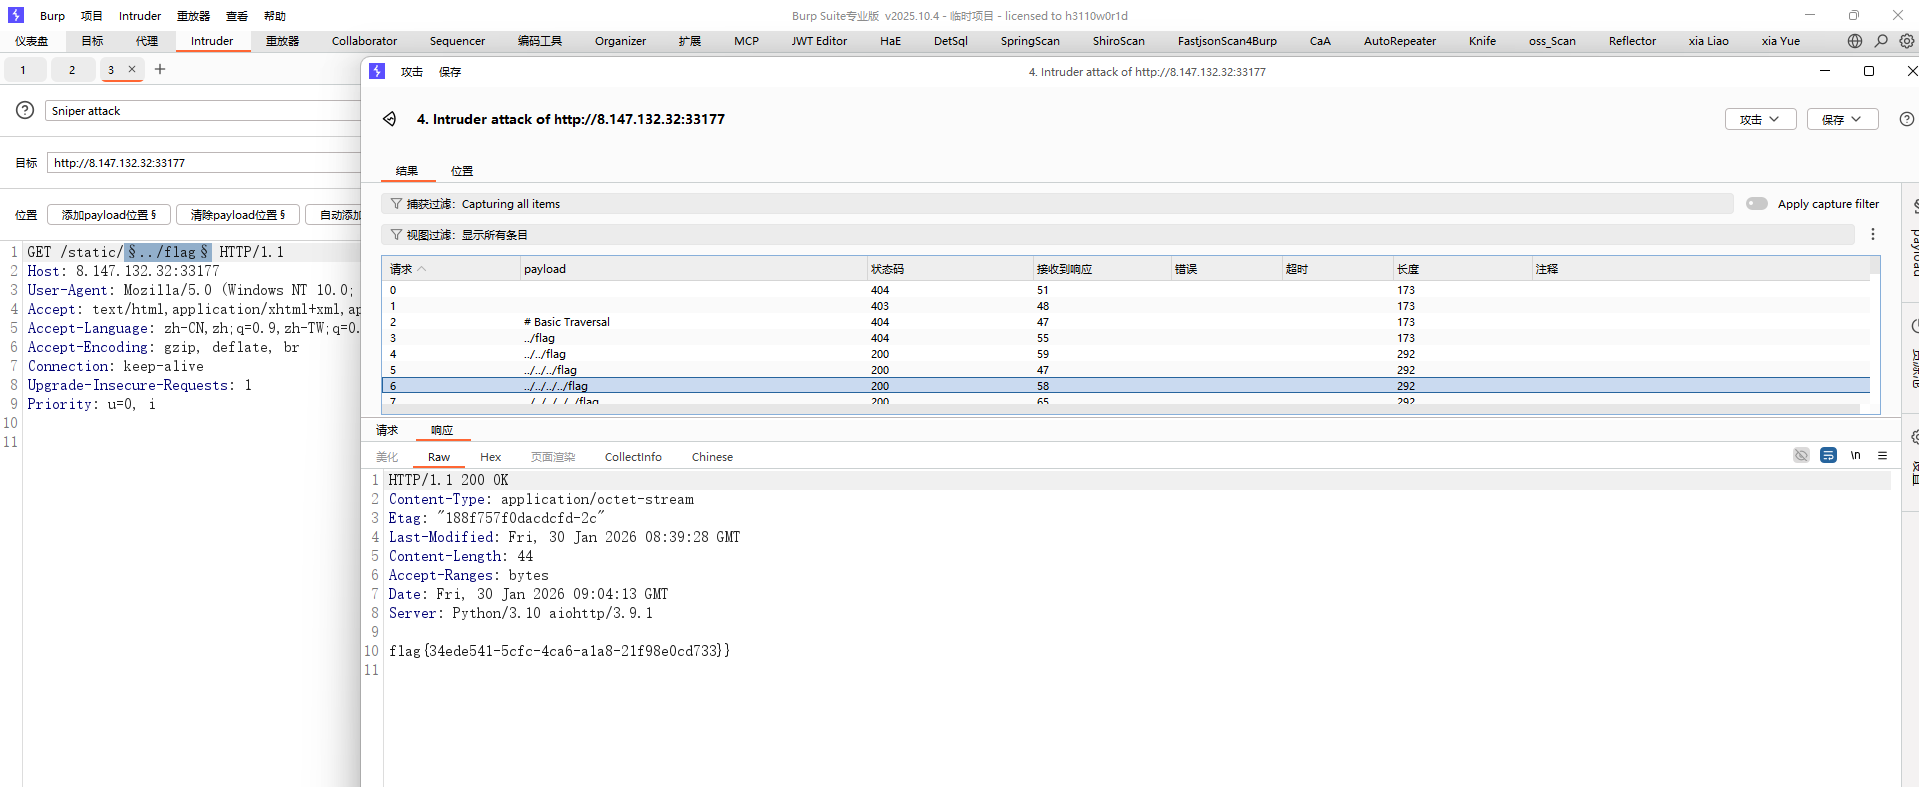
Task: Open the 帮助 menu
Action: [x=275, y=16]
